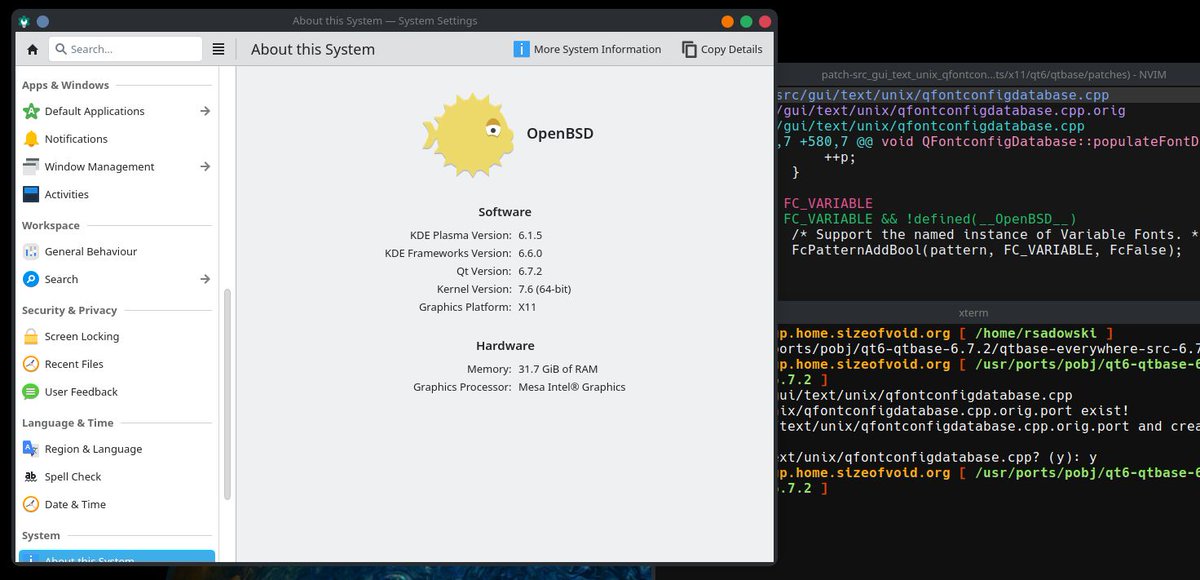This screenshot has height=580, width=1200.
Task: Click the KDE Plasma Version value 6.1.5
Action: 530,235
